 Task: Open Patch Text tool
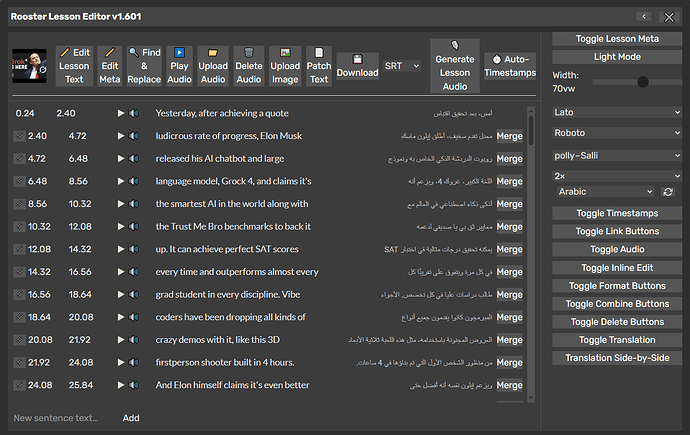tap(319, 66)
